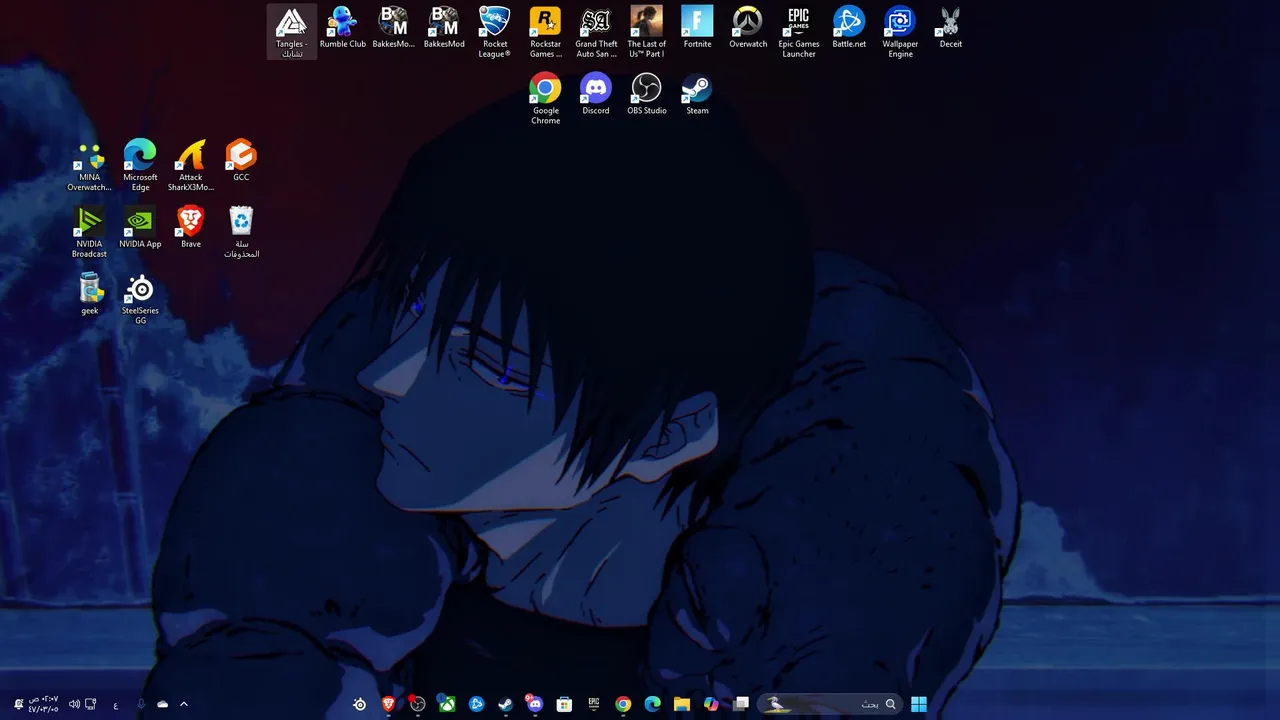Select the Recycle Bin desktop icon

[241, 232]
